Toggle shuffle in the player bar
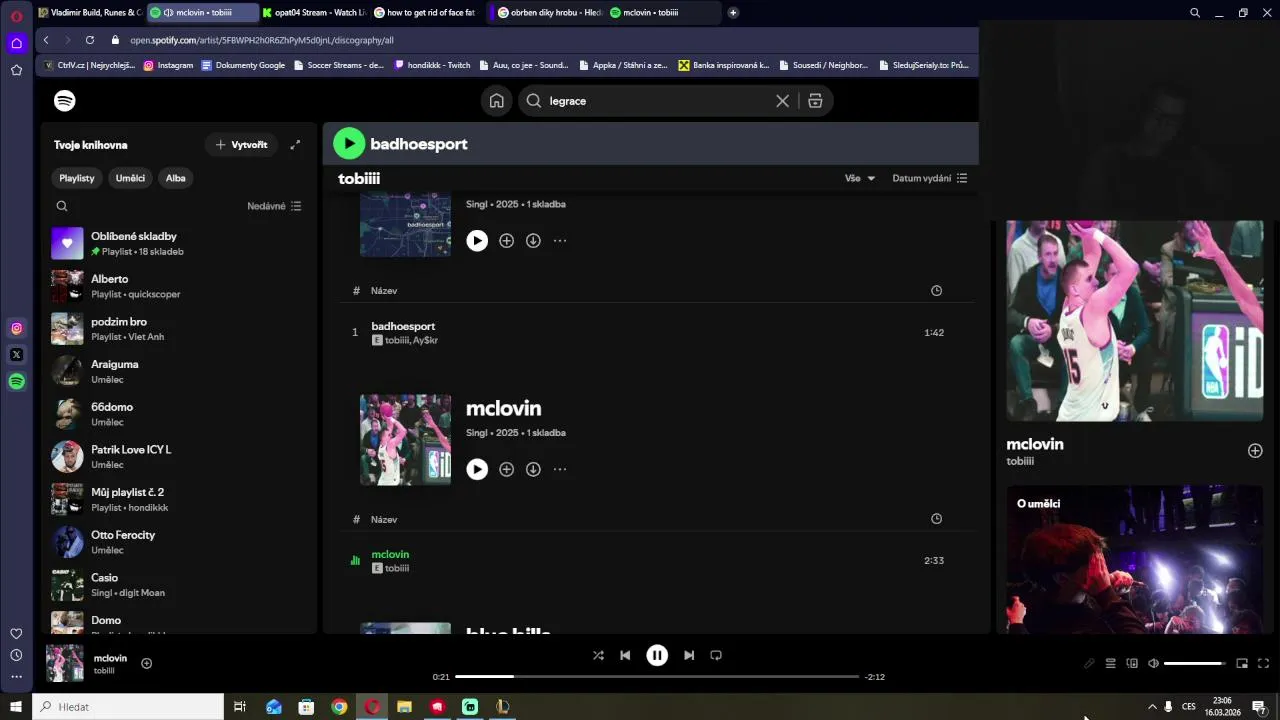Viewport: 1280px width, 720px height. [x=598, y=656]
